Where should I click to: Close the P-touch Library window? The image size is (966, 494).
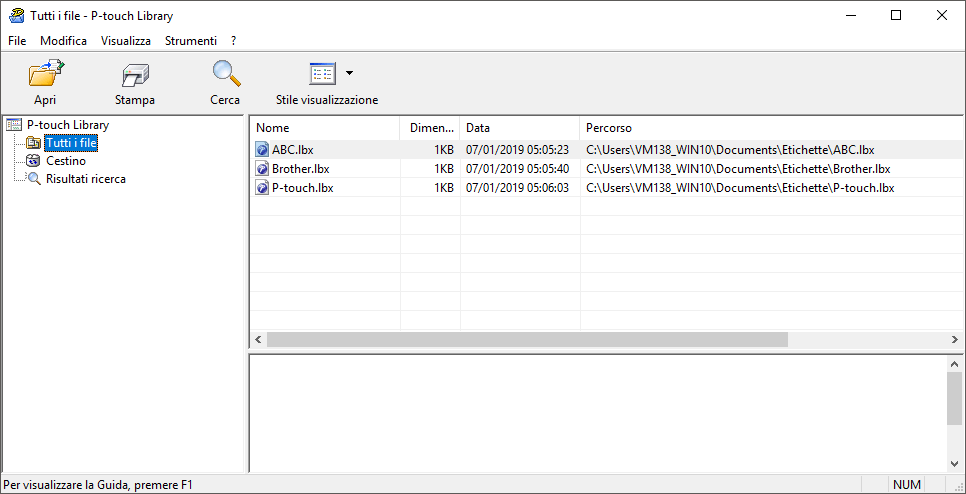941,15
